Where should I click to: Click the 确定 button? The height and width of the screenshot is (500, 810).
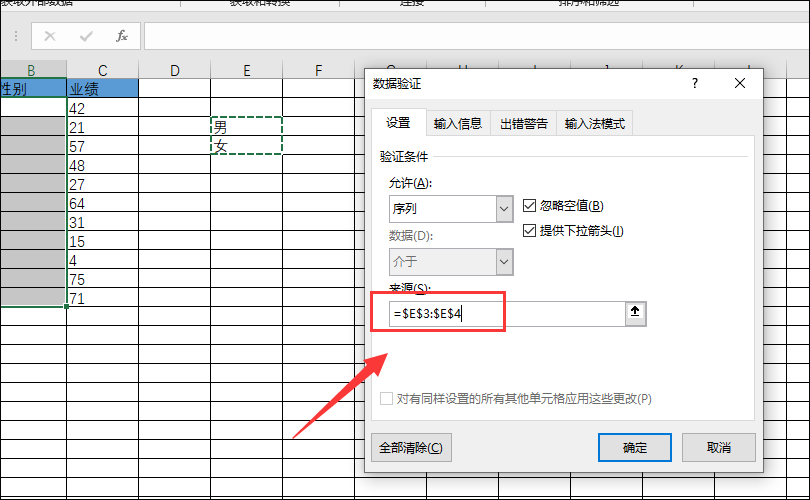pyautogui.click(x=635, y=447)
